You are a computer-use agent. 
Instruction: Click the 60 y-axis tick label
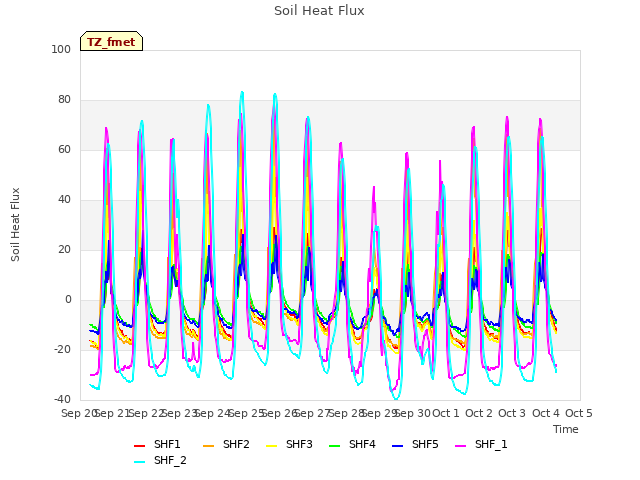(64, 150)
